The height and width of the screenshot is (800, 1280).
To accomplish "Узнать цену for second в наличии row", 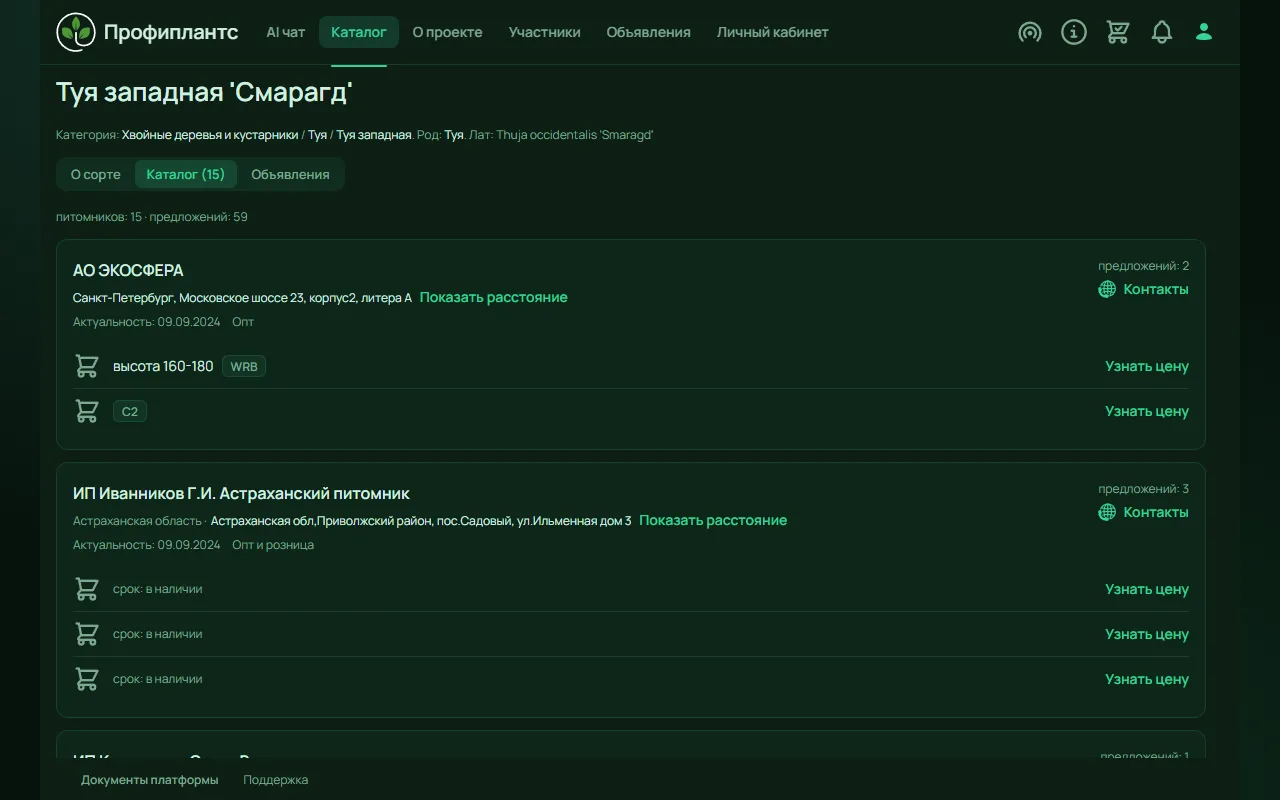I will (1147, 634).
